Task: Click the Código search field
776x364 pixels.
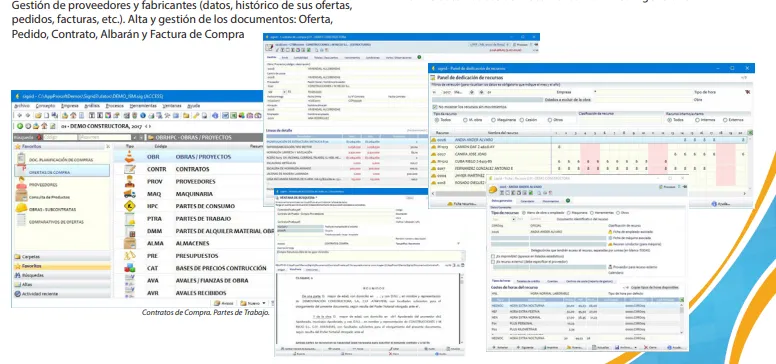Action: (x=59, y=137)
